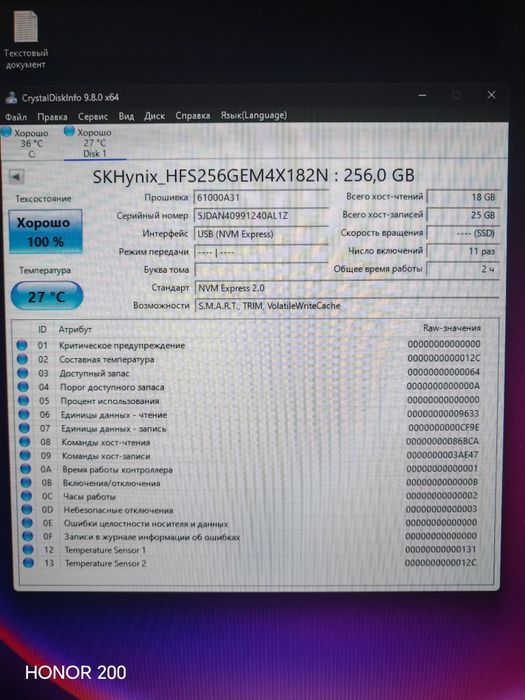The height and width of the screenshot is (700, 525).
Task: Select the Критическое предупреждение attribute text
Action: [122, 346]
